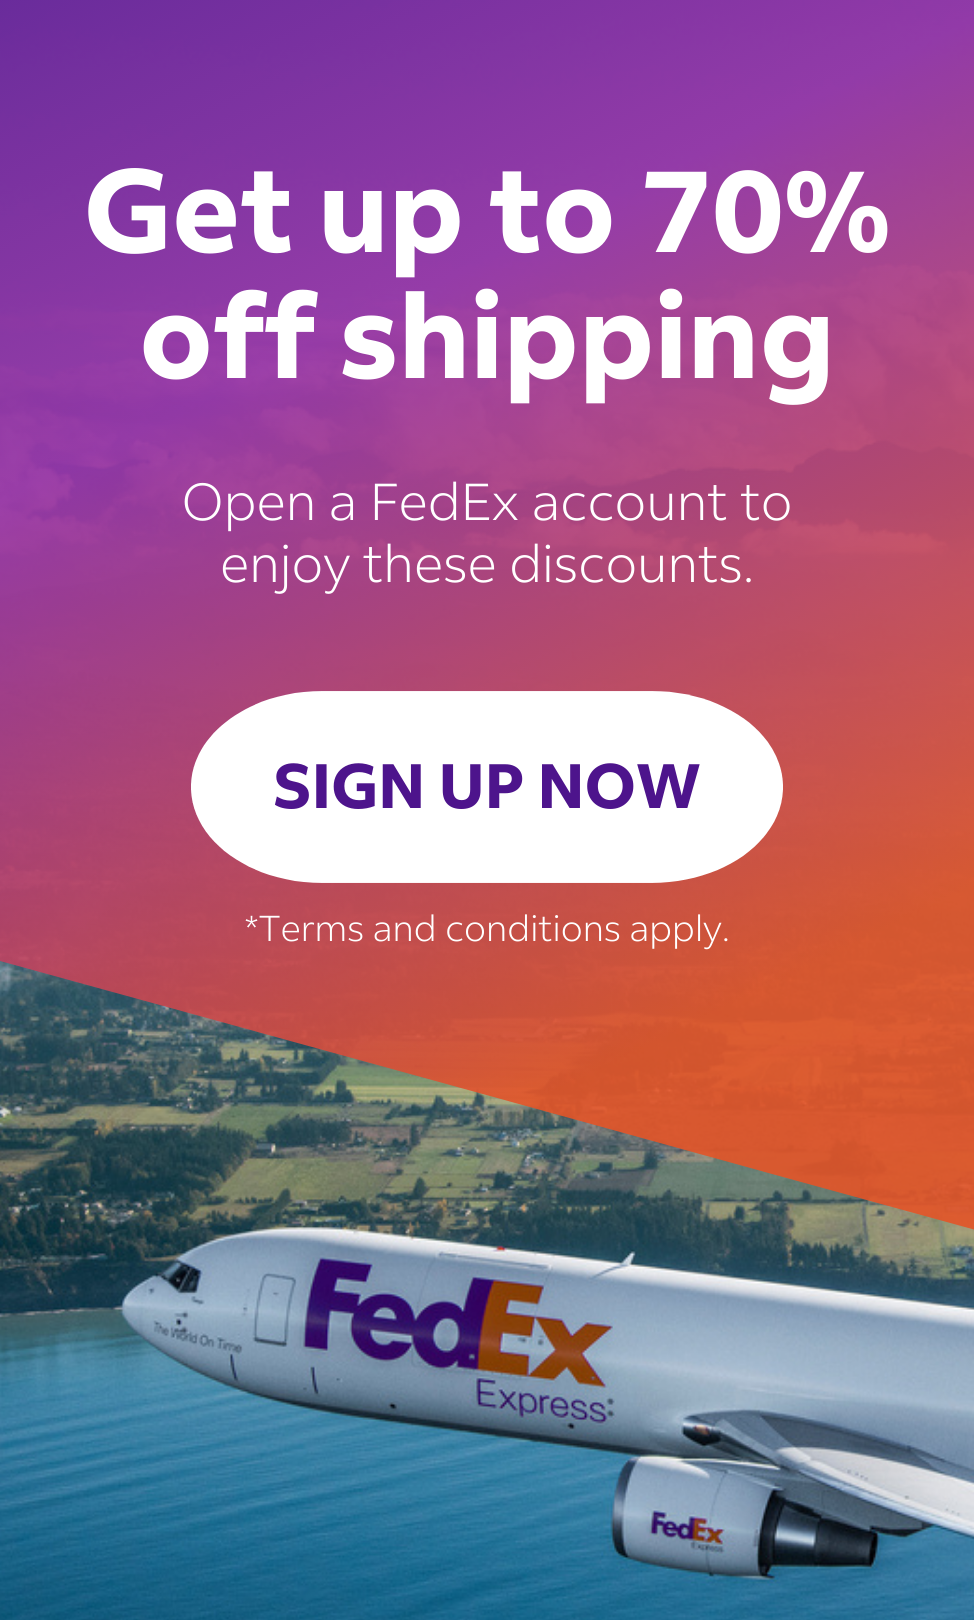Click the airplane cockpit windows

click(x=181, y=1276)
